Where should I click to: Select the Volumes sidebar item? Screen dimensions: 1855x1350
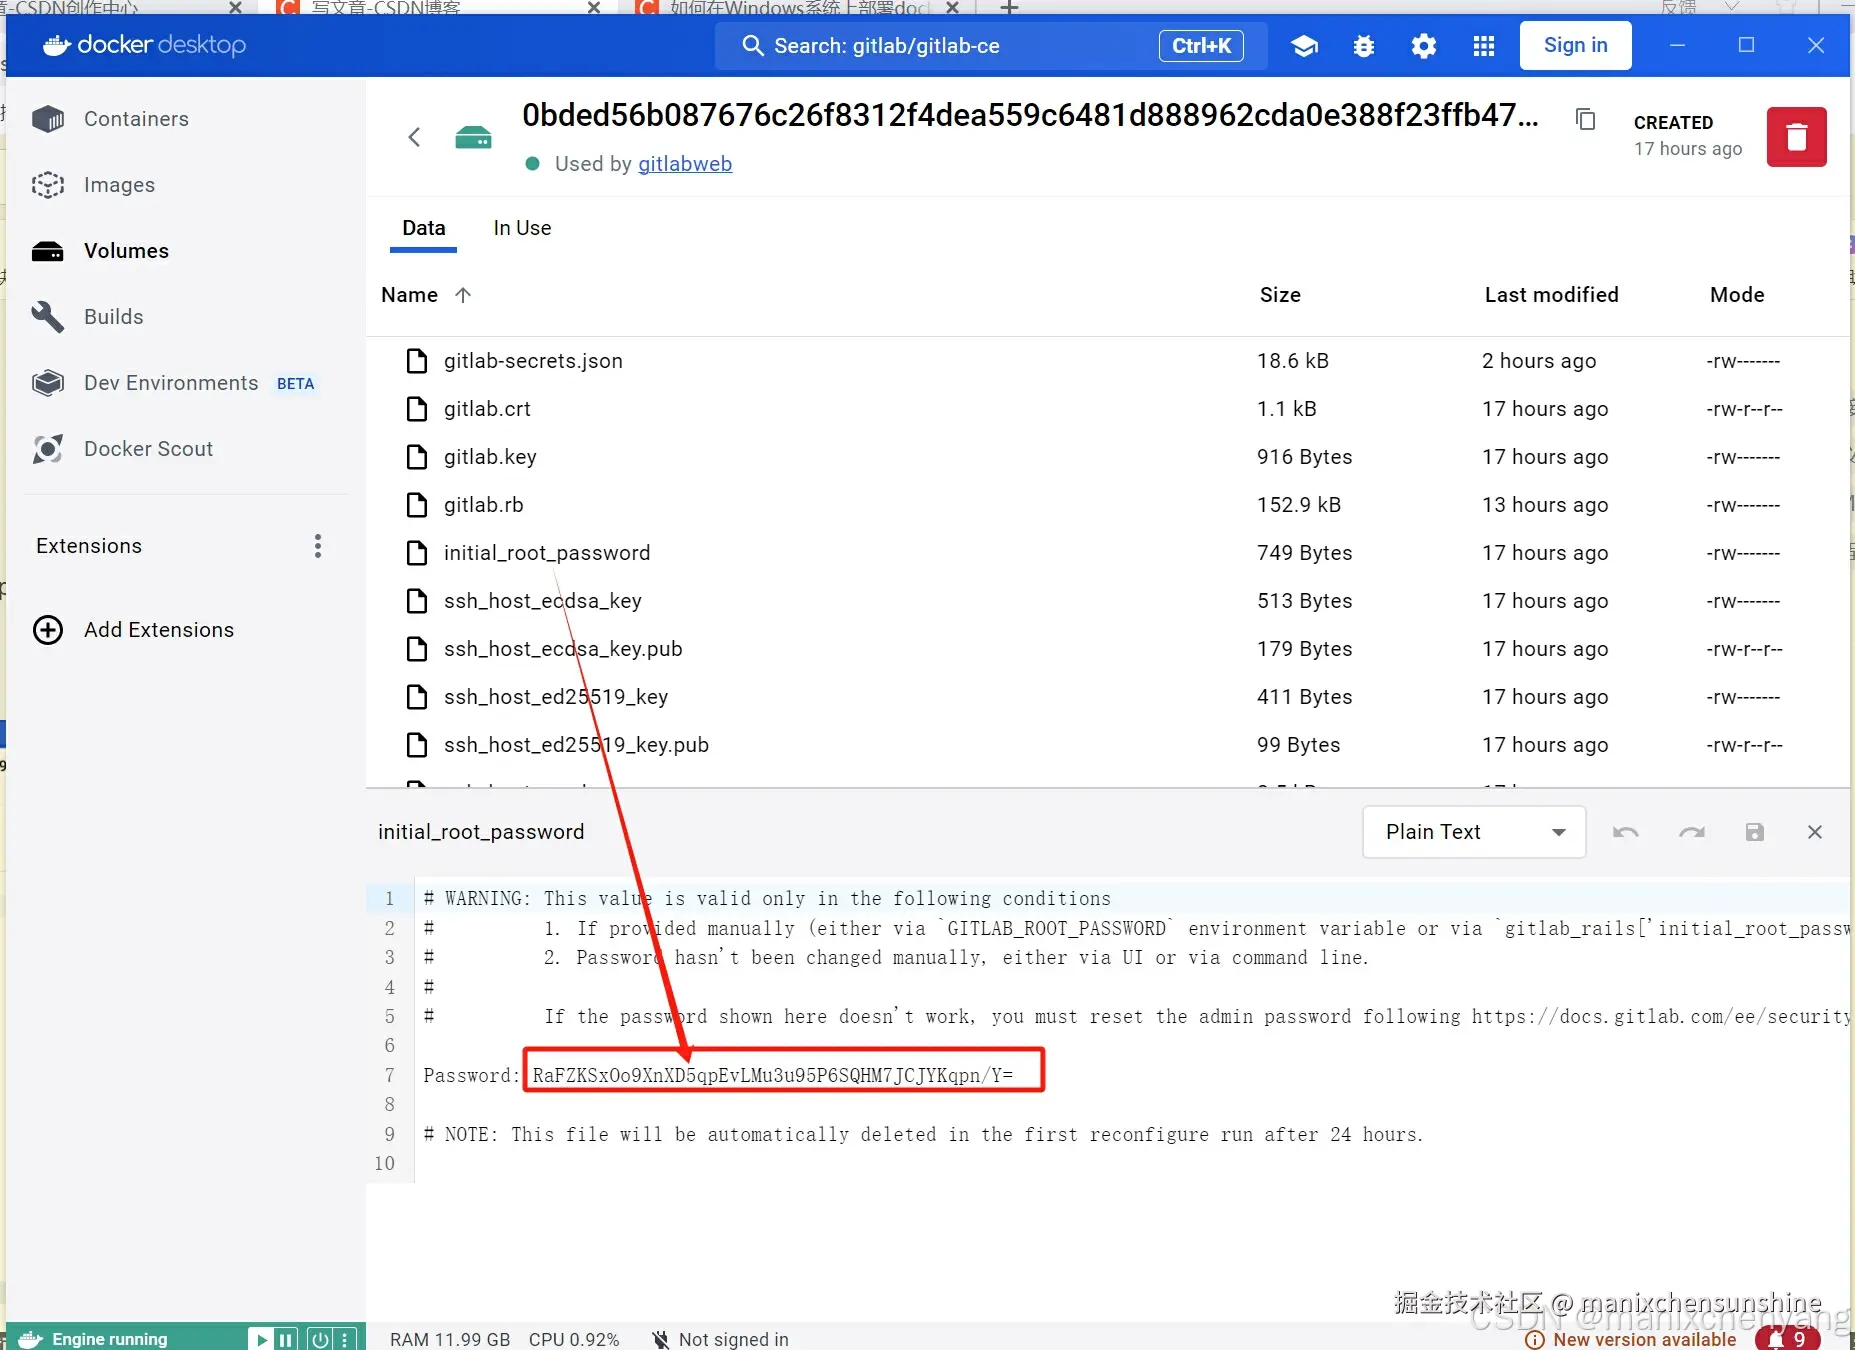pos(126,251)
